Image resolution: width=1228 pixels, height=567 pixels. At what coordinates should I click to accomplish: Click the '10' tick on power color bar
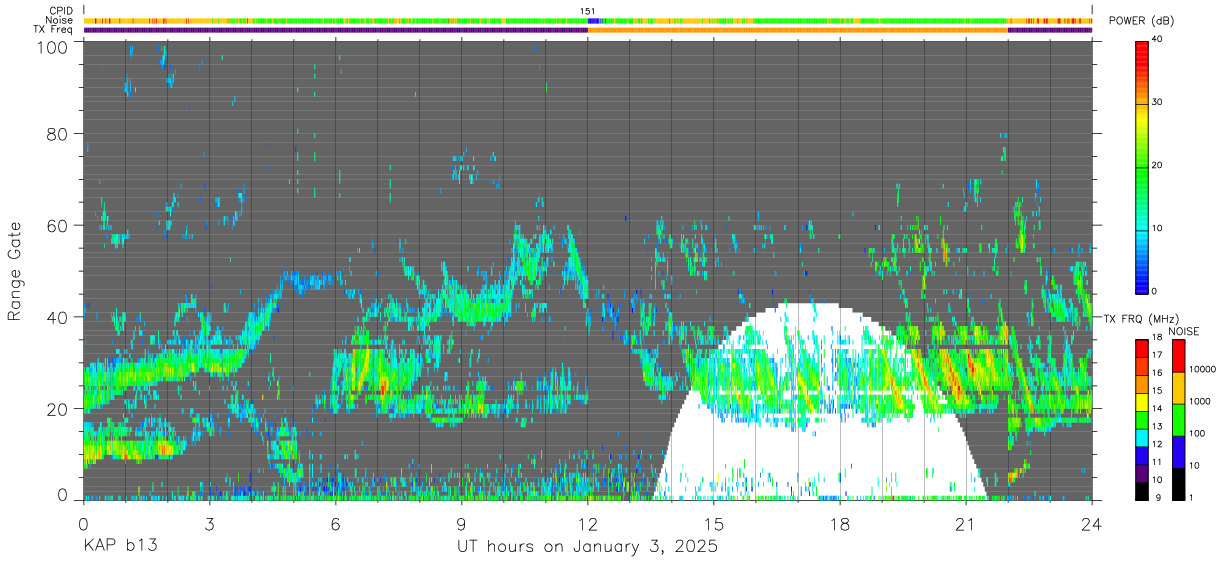tap(1158, 229)
